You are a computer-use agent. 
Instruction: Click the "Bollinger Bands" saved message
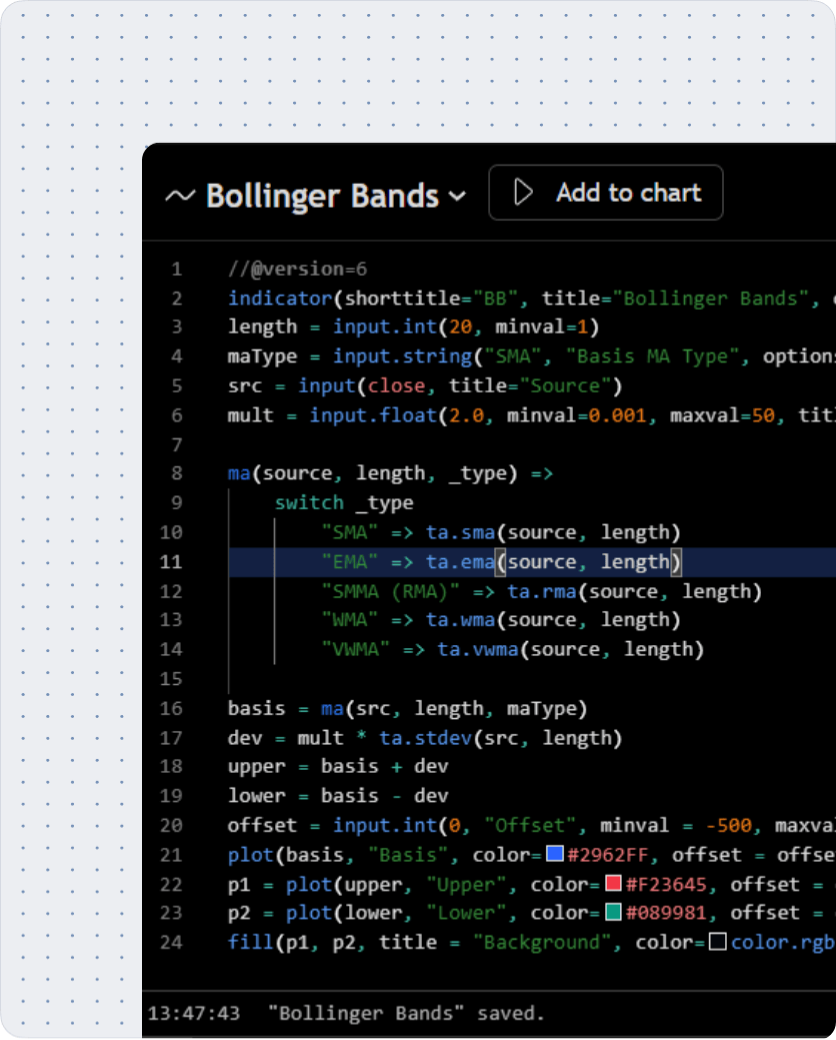(x=406, y=1013)
